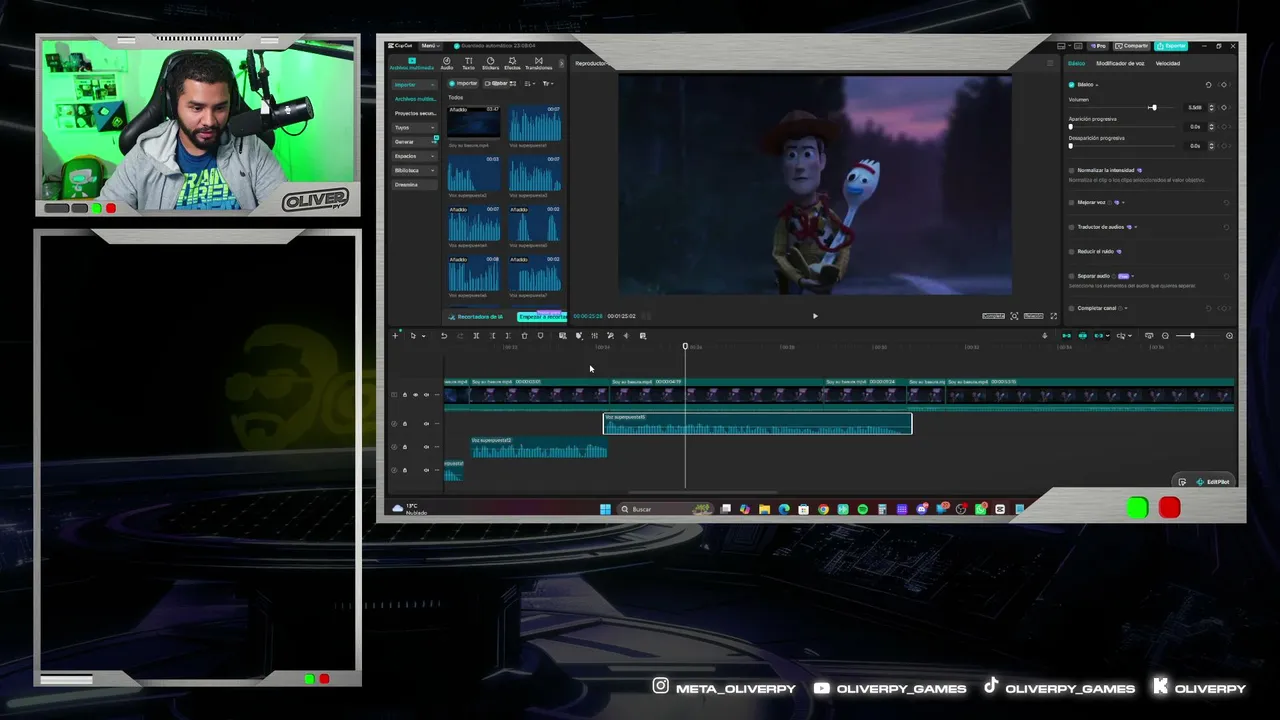Enable the Mejorar voz checkbox
This screenshot has width=1280, height=720.
[x=1071, y=203]
